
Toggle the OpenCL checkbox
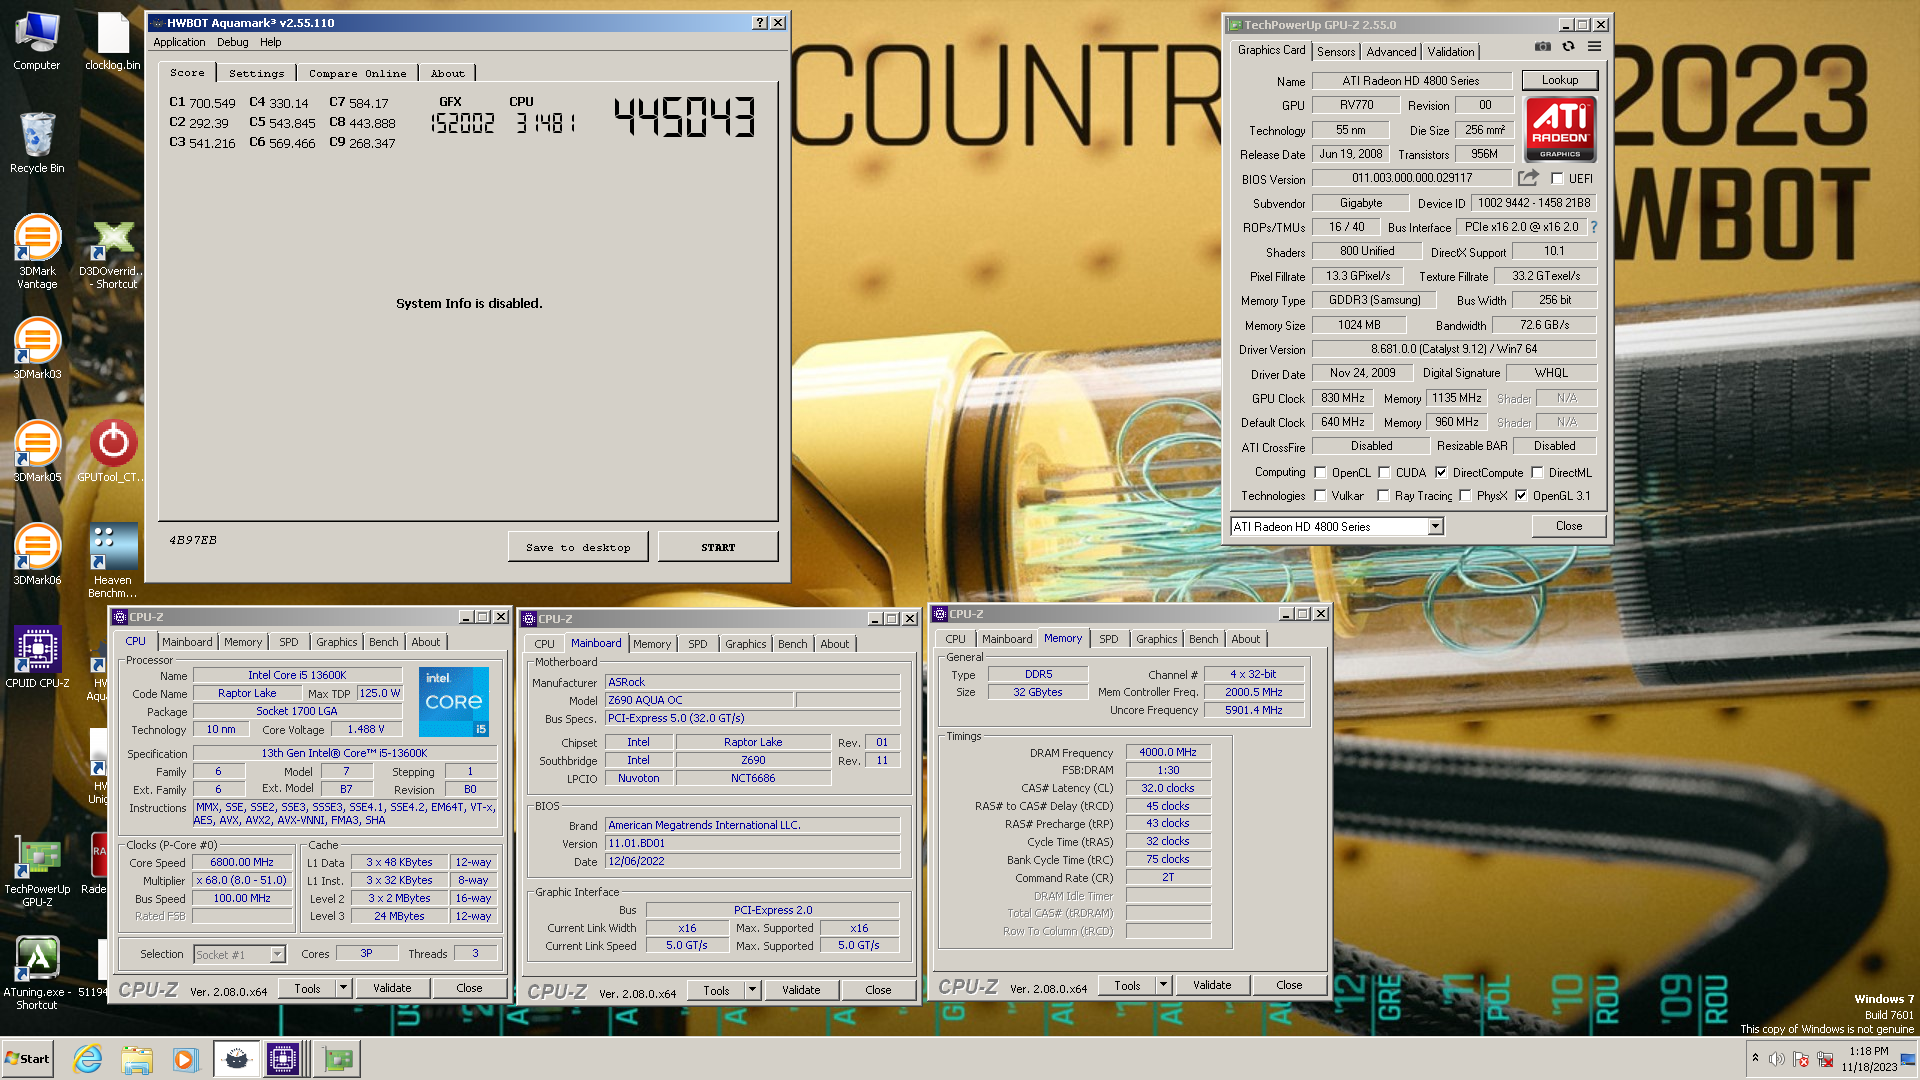1320,473
